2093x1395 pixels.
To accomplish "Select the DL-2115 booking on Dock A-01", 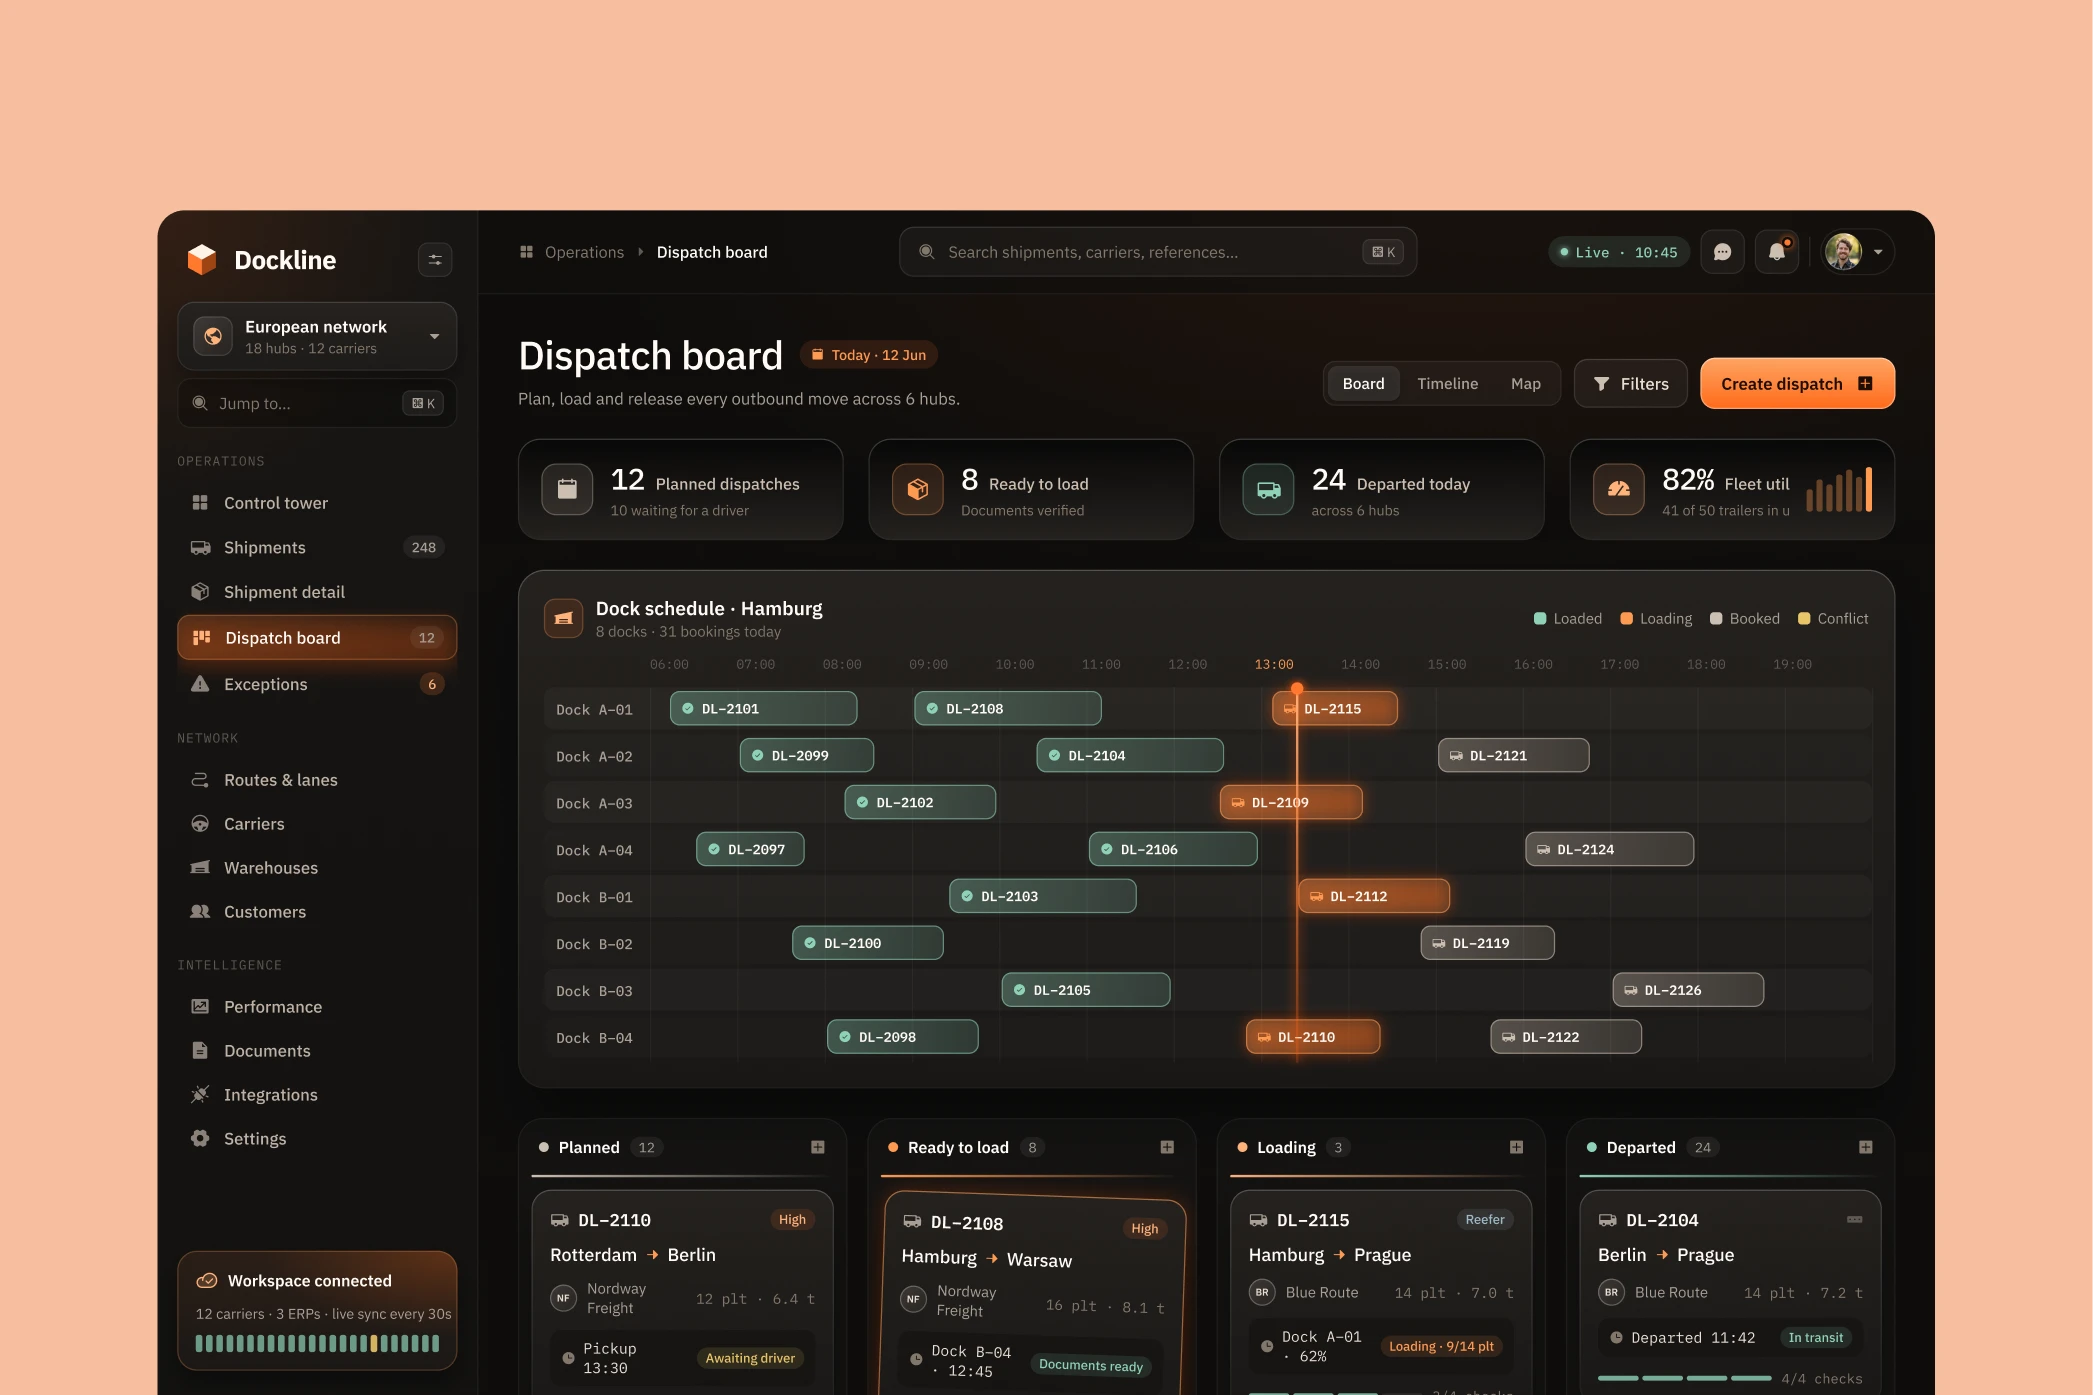I will click(1335, 709).
